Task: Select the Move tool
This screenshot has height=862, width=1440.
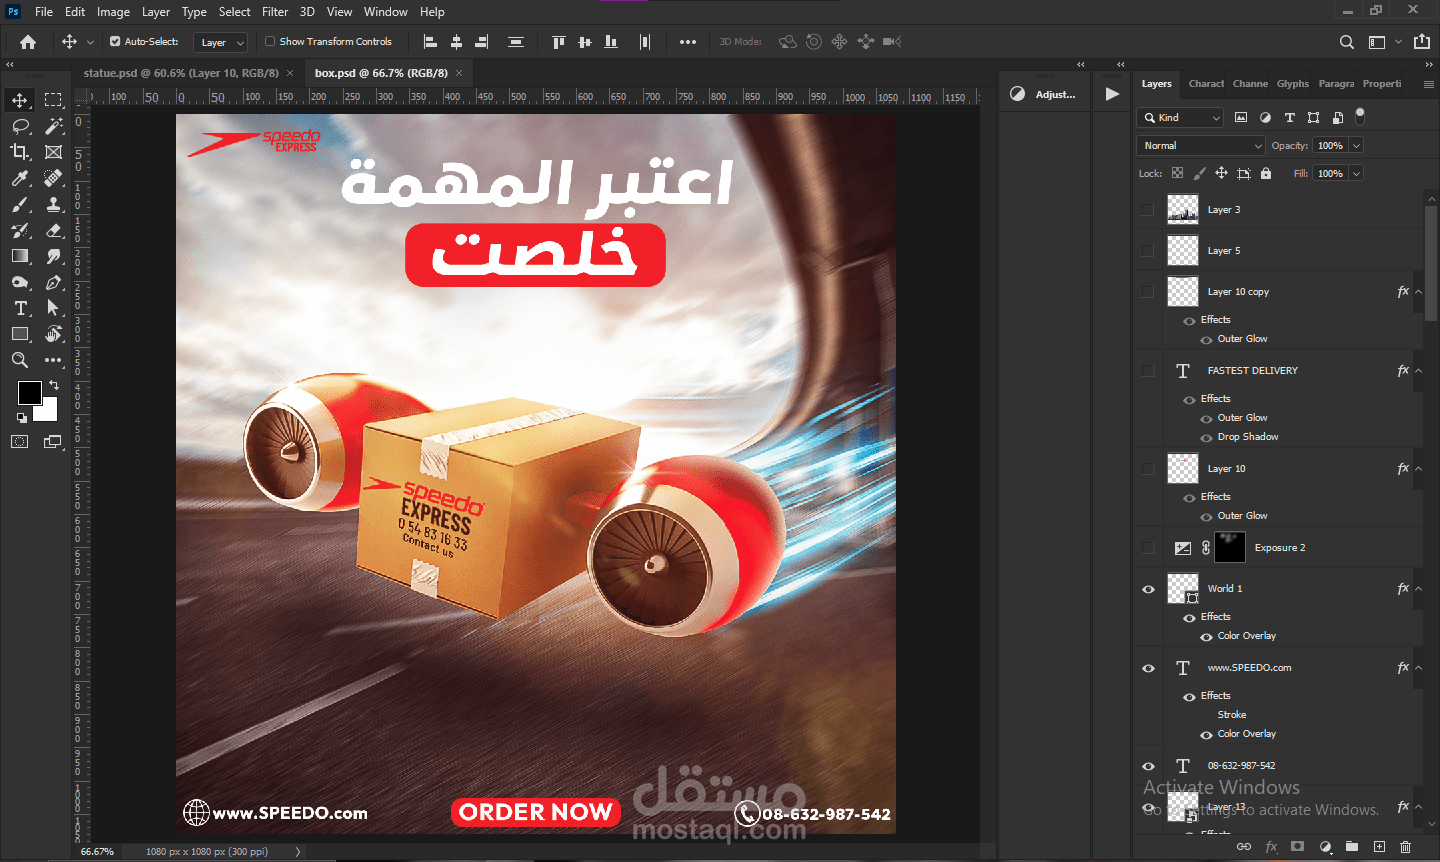Action: click(x=20, y=100)
